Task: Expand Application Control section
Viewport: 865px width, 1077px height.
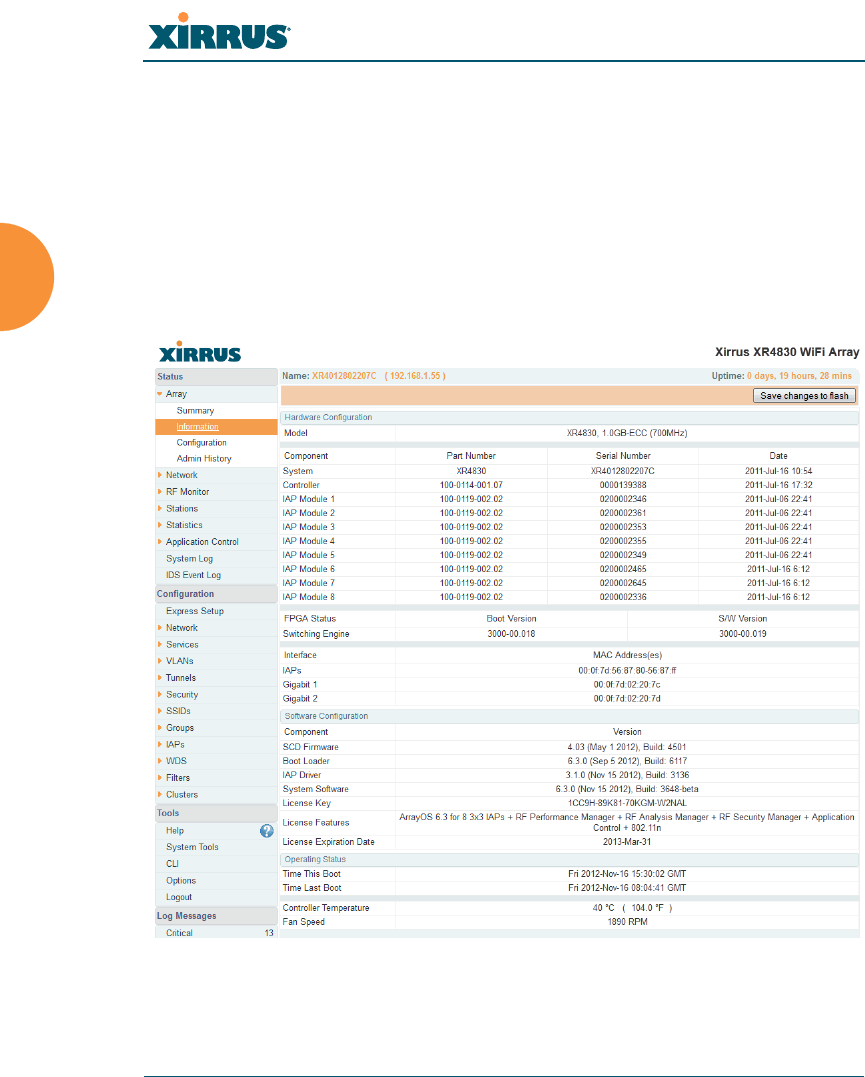Action: coord(159,542)
